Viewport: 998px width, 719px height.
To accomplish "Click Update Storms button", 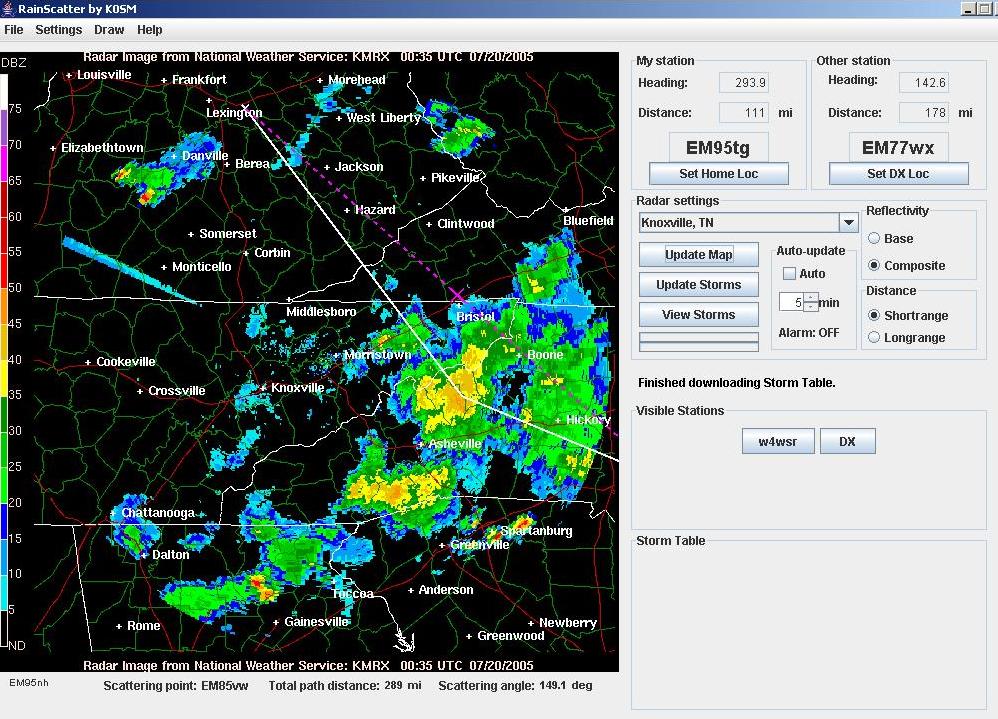I will click(699, 285).
